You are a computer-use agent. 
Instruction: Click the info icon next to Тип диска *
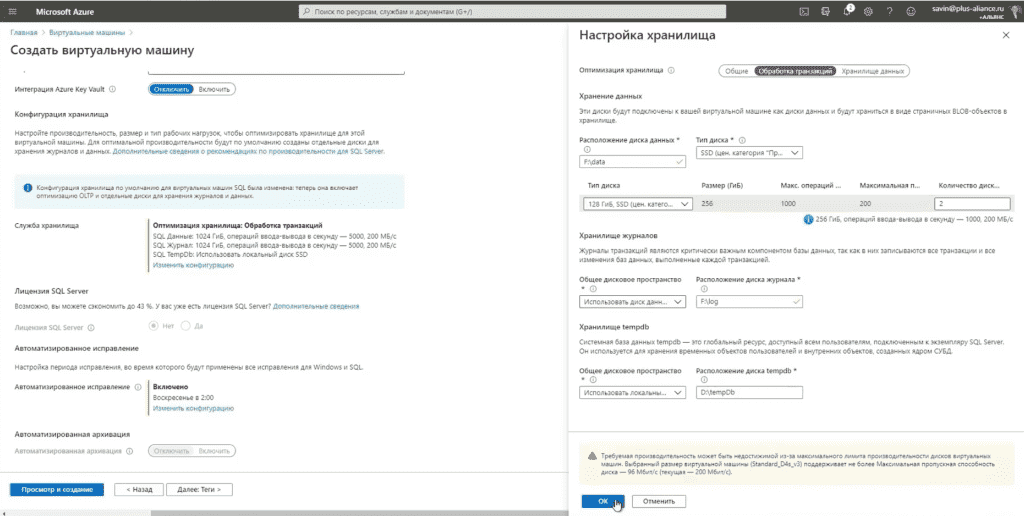pos(742,140)
